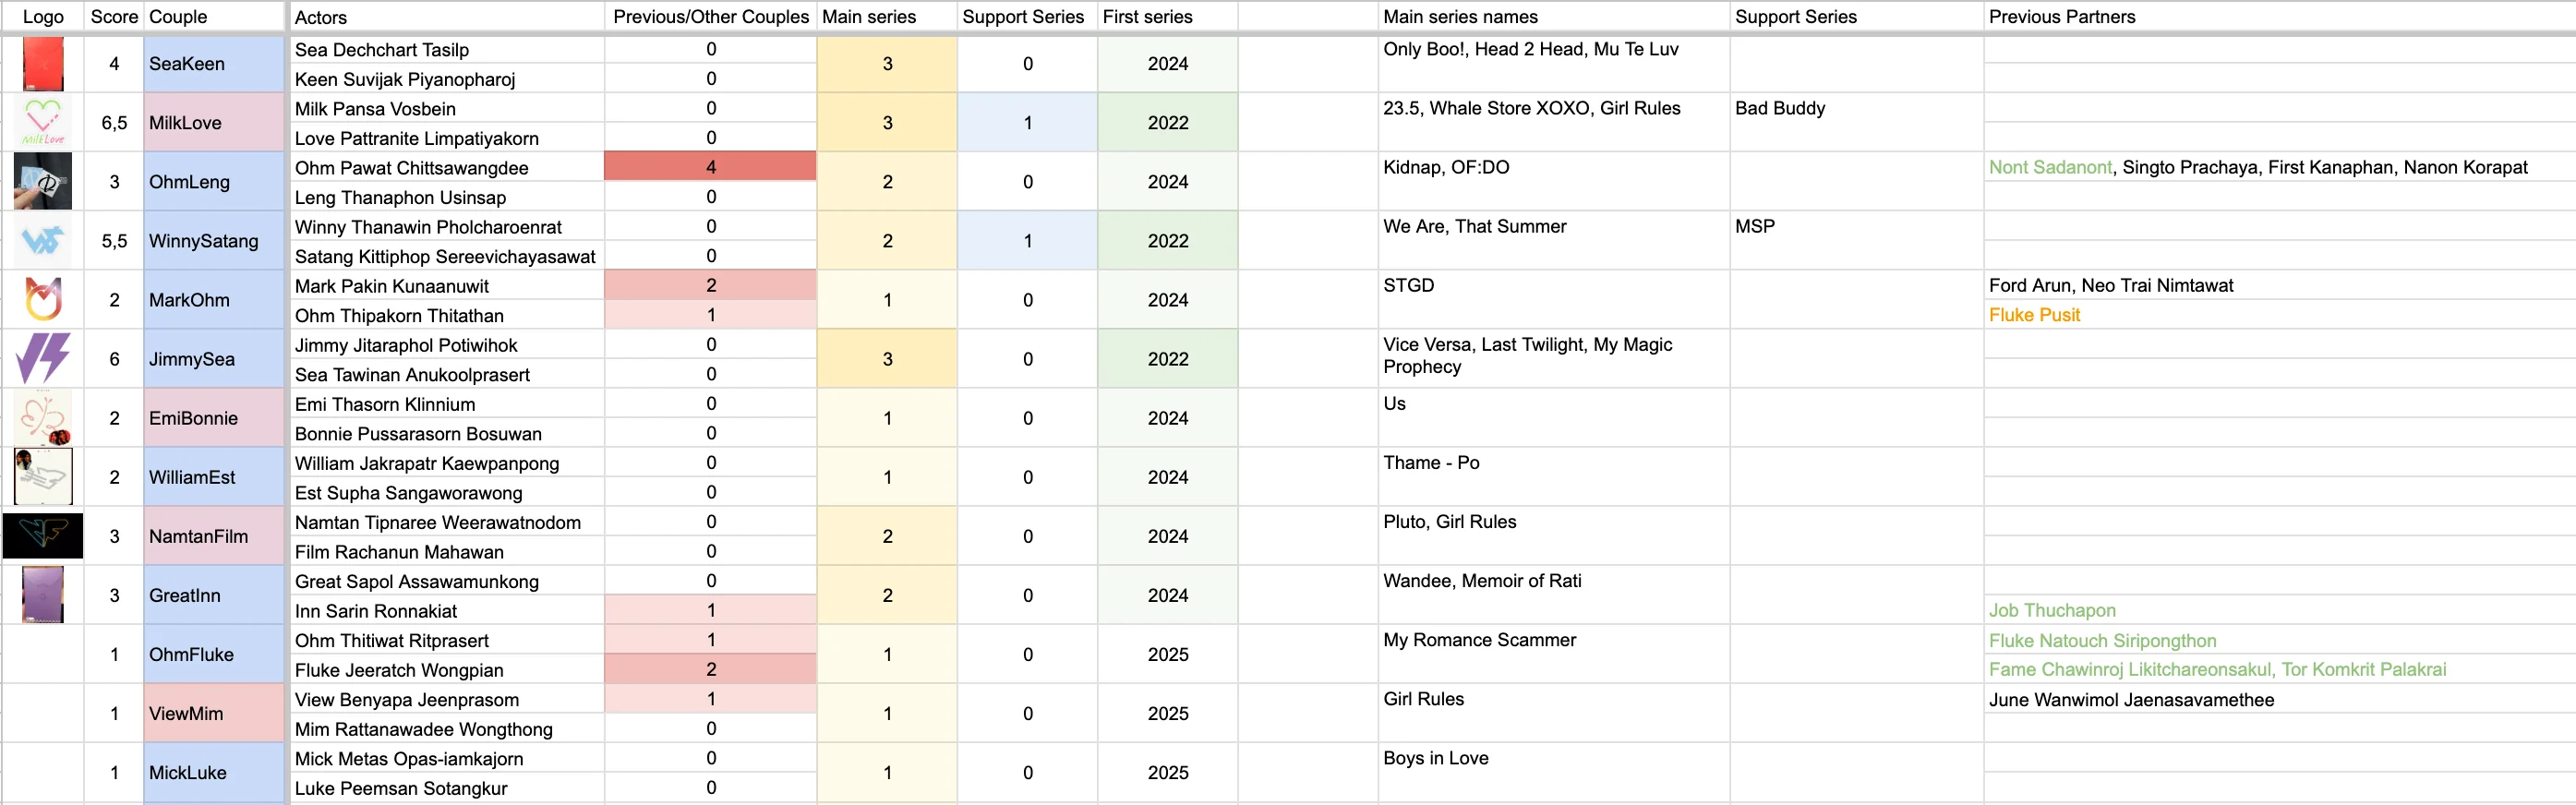Select the orange Fluke Pusit text
The height and width of the screenshot is (805, 2576).
pyautogui.click(x=2034, y=315)
